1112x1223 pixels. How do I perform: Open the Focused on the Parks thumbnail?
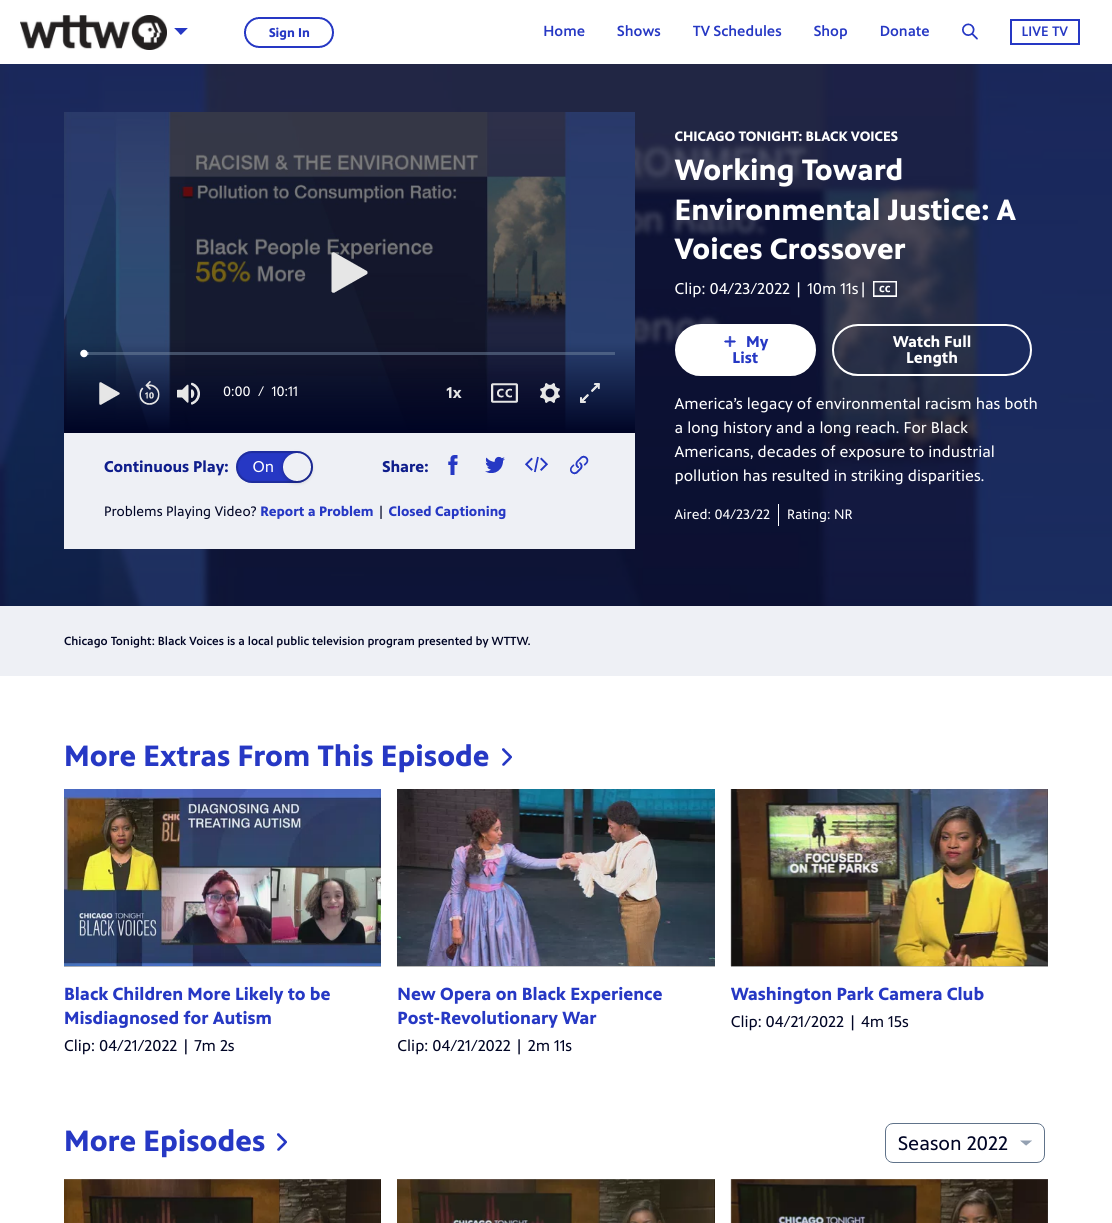point(889,877)
